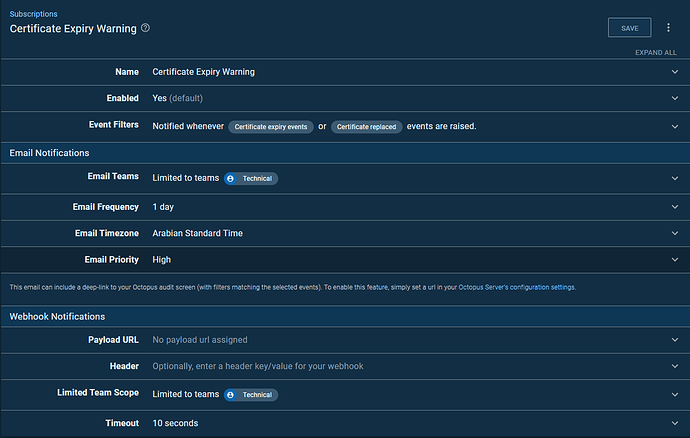The image size is (690, 438).
Task: Click EXPAND ALL
Action: 656,52
